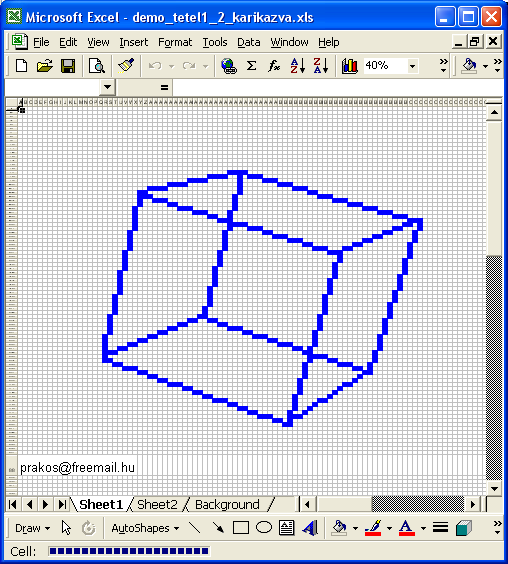This screenshot has width=508, height=564.
Task: Open the Insert menu
Action: pos(133,42)
